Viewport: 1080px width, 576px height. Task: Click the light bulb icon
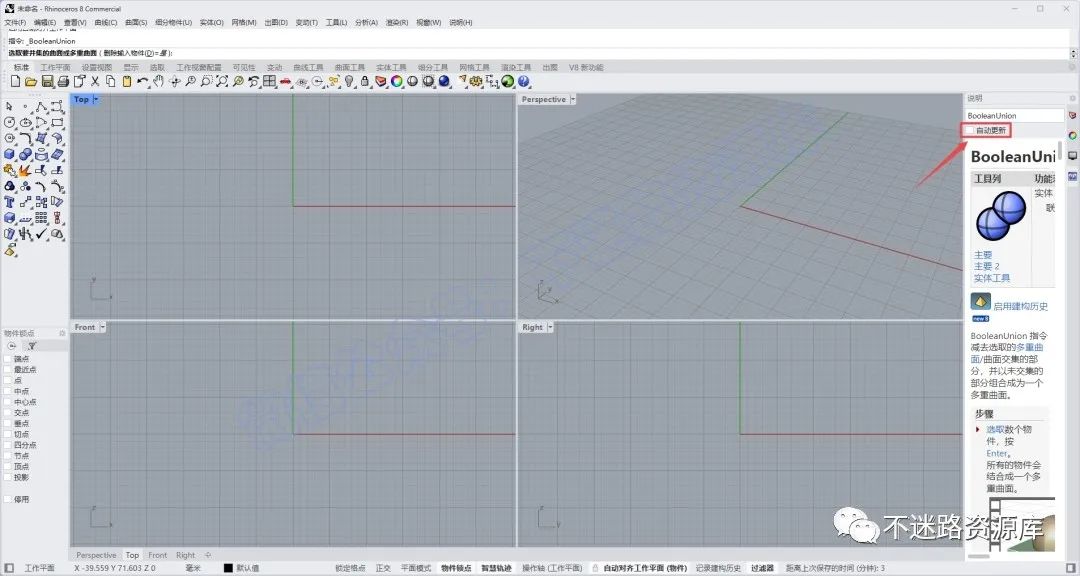(x=349, y=81)
